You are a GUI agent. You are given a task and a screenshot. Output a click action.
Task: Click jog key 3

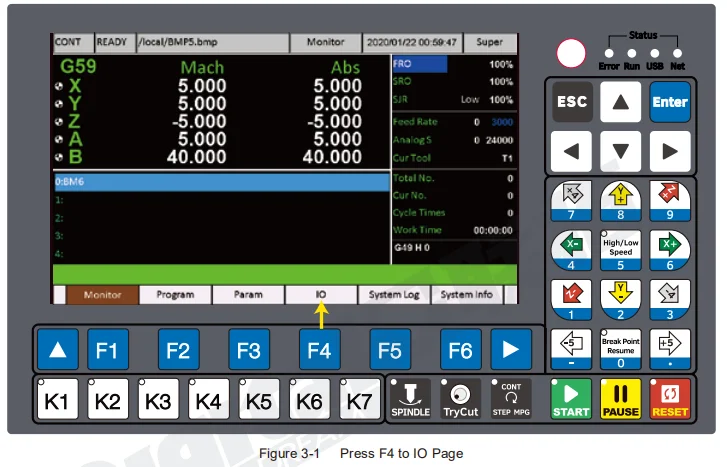click(x=670, y=300)
